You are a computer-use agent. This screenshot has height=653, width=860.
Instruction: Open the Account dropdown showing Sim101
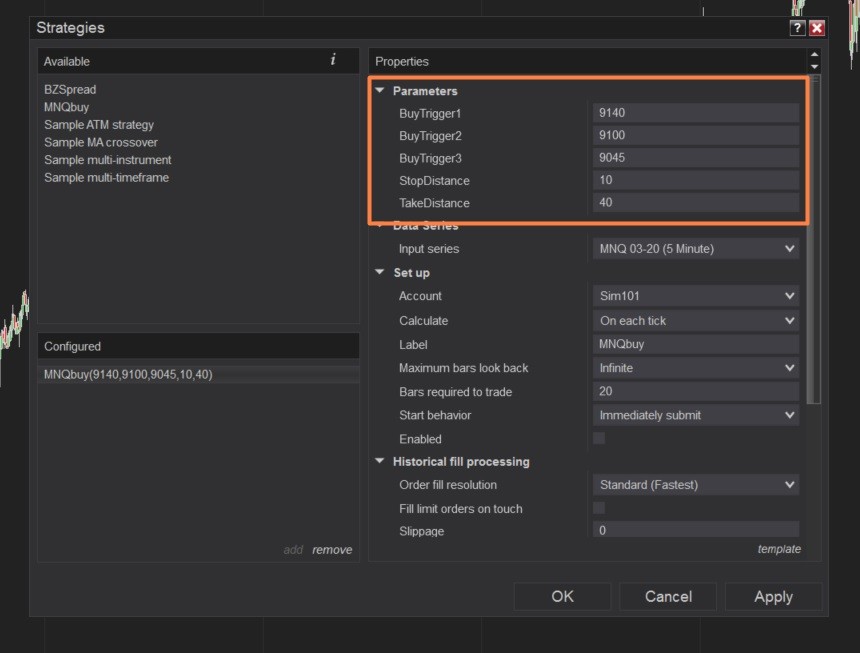tap(696, 296)
